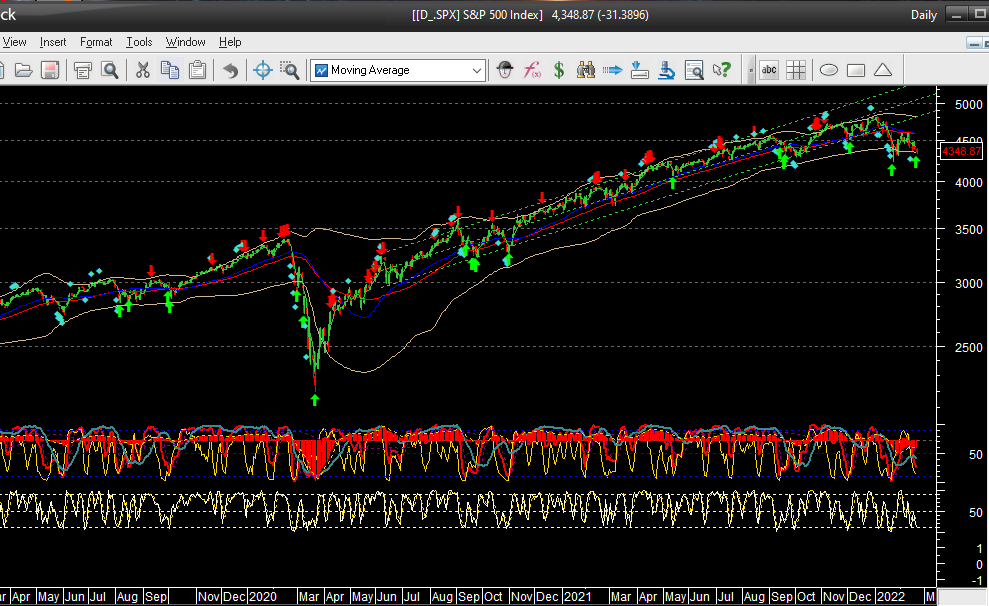This screenshot has height=606, width=989.
Task: Open the formula f(x) editor icon
Action: pos(533,70)
